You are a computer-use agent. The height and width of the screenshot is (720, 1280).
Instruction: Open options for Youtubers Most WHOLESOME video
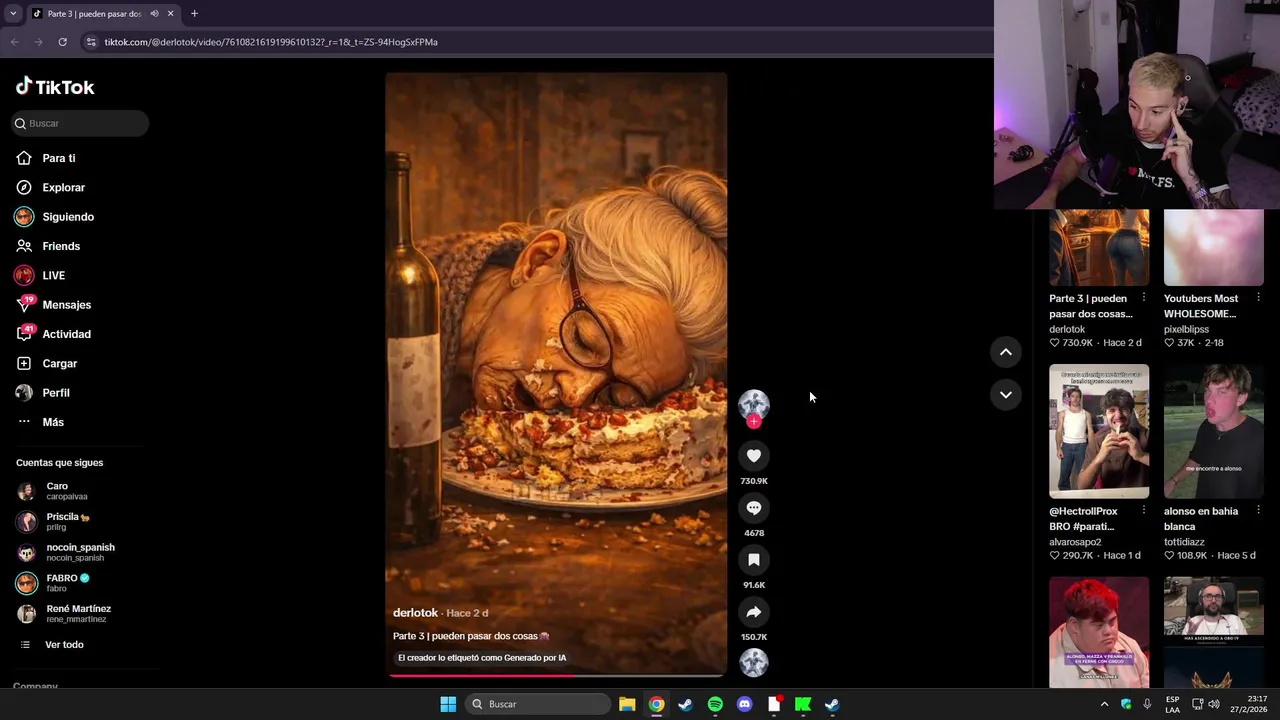(1258, 298)
